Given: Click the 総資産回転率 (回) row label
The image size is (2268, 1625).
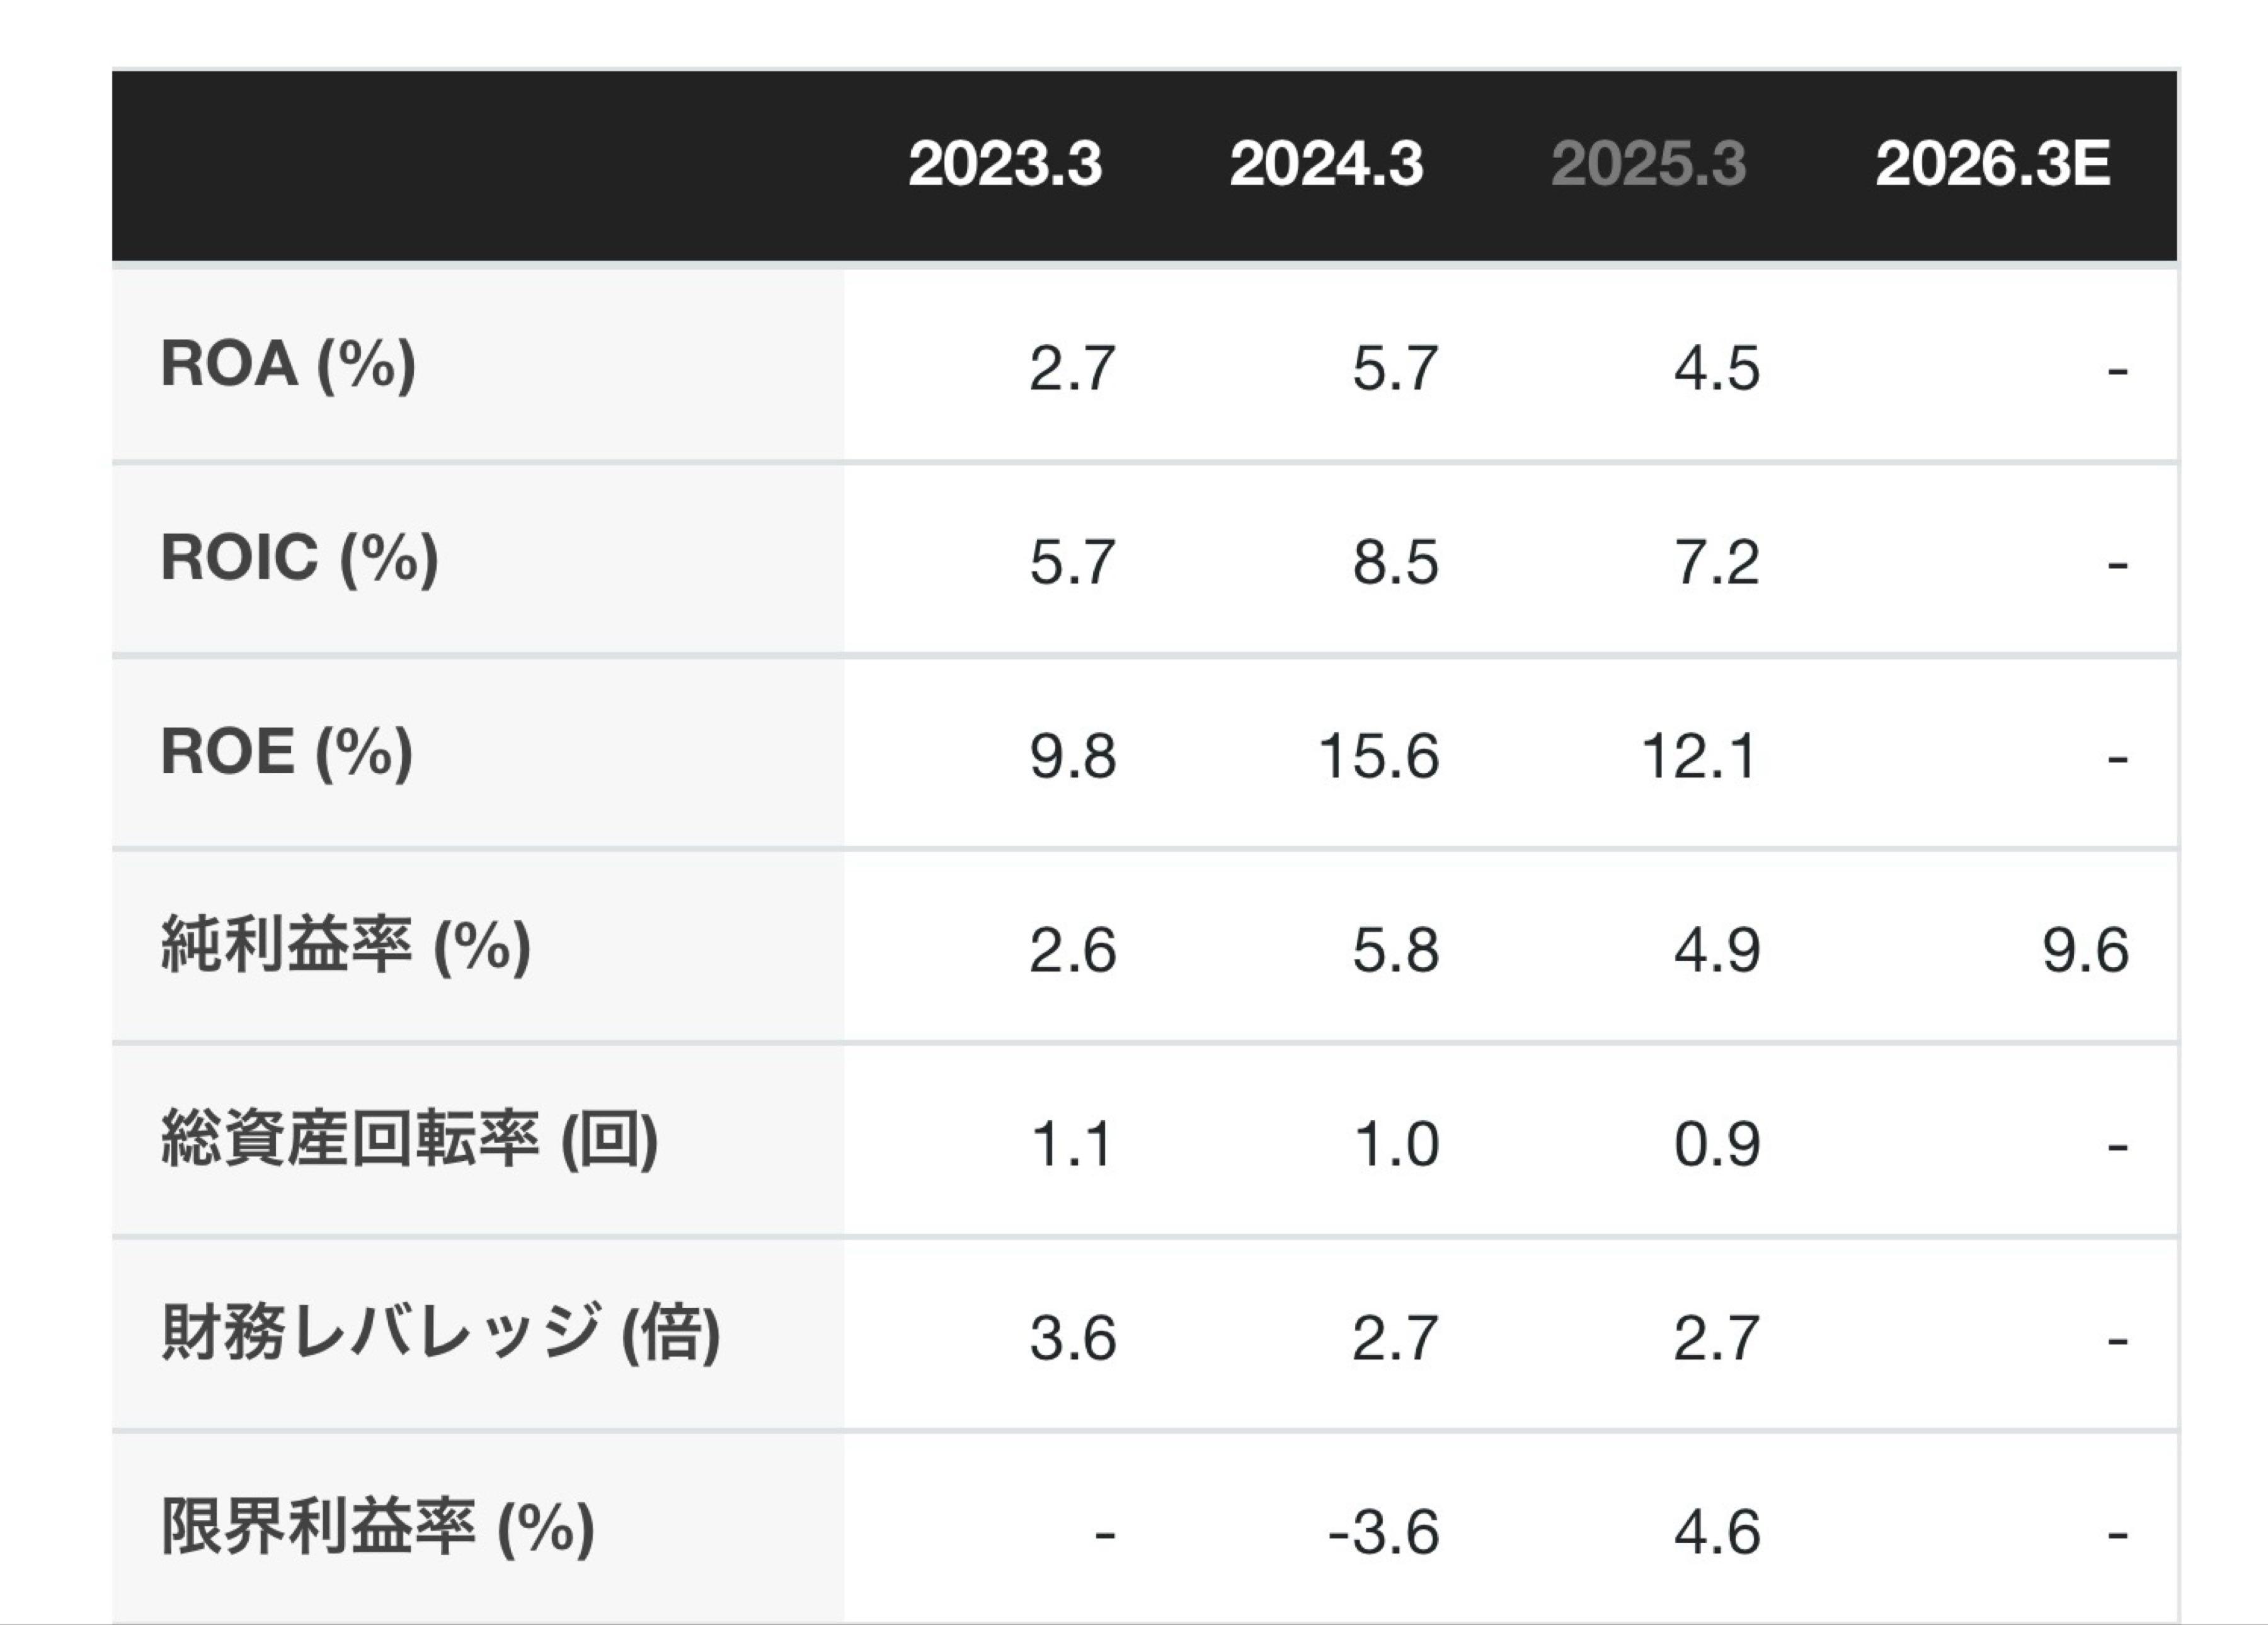Looking at the screenshot, I should [x=409, y=1140].
